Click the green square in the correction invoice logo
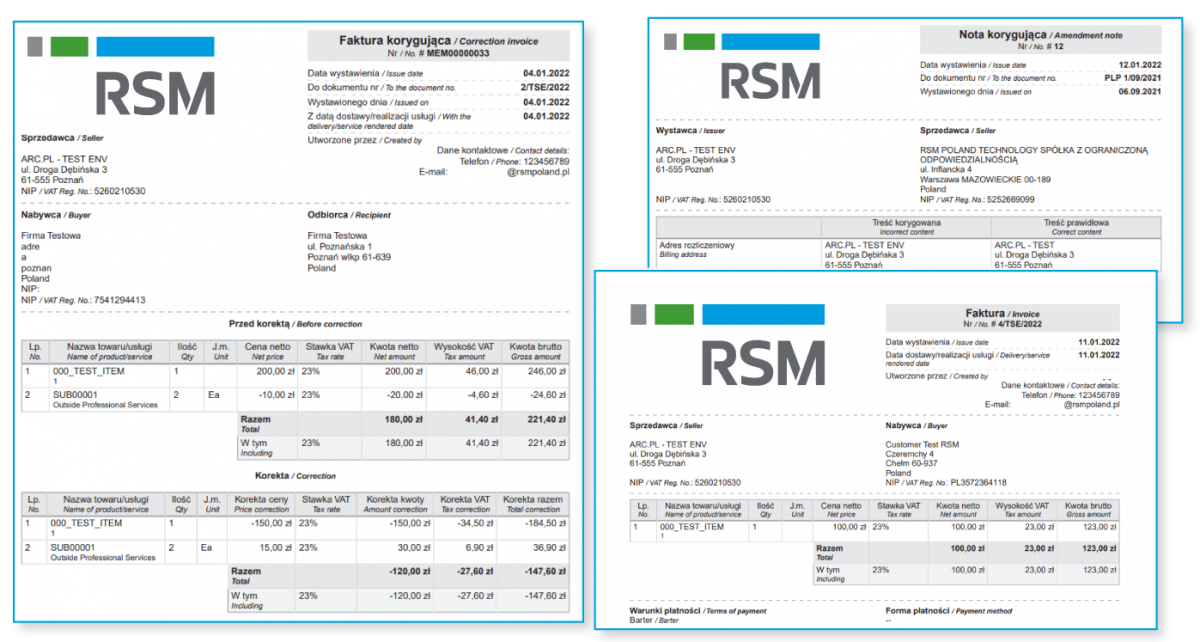 tap(69, 46)
